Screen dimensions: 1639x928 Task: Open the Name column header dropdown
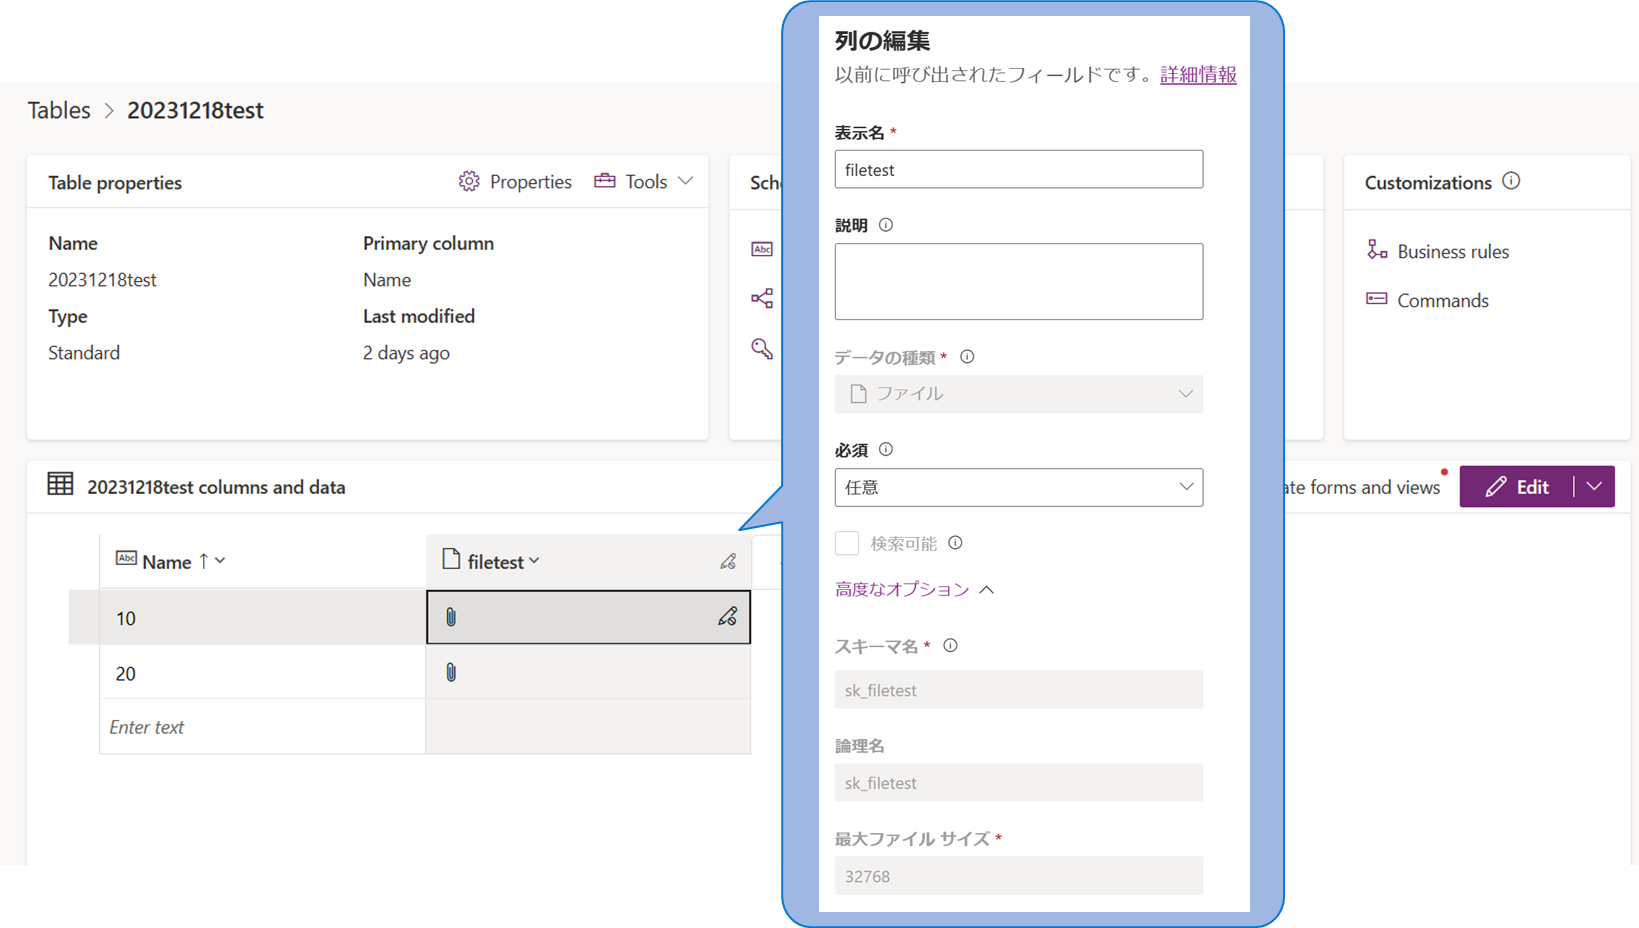tap(220, 561)
